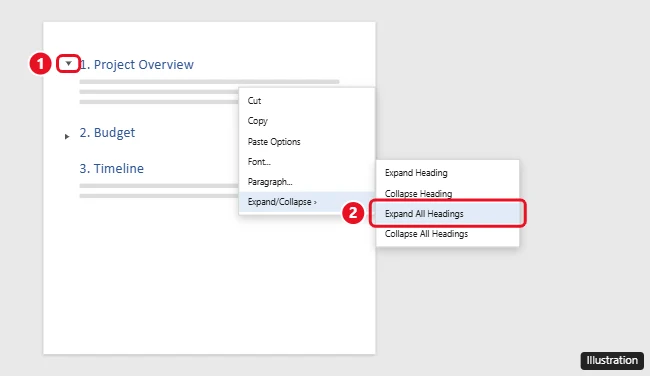Select the '3. Timeline' heading

pos(112,169)
